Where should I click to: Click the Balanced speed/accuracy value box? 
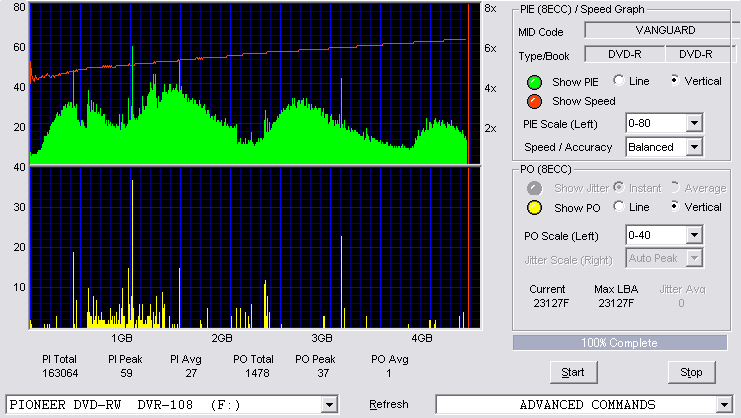coord(655,147)
